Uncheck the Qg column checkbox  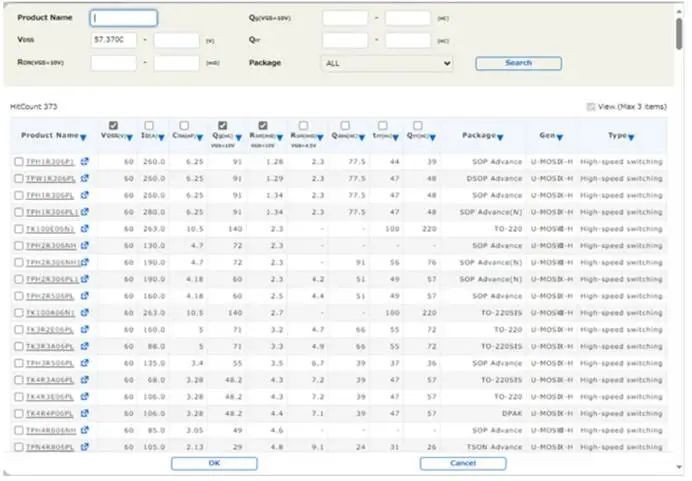click(222, 125)
